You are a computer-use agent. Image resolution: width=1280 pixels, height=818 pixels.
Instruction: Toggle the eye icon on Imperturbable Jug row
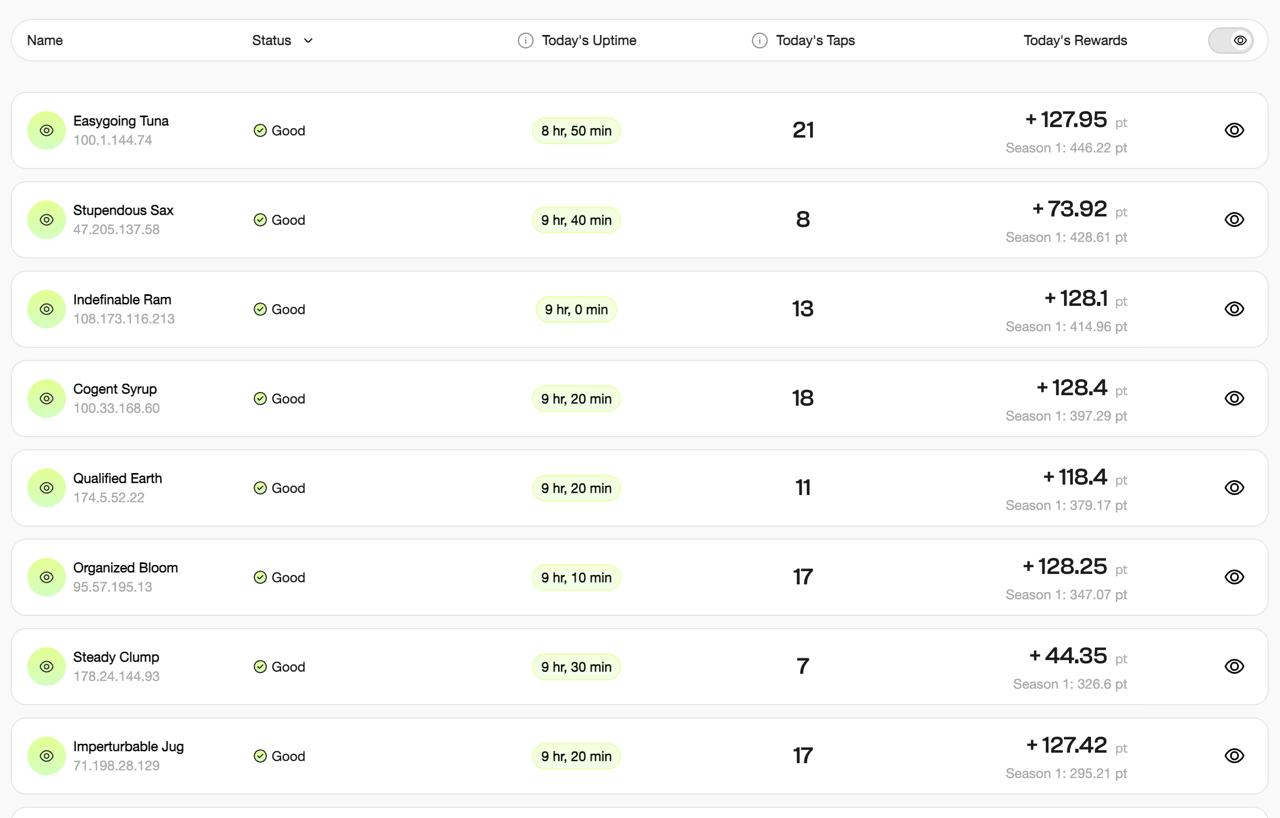click(x=1234, y=756)
